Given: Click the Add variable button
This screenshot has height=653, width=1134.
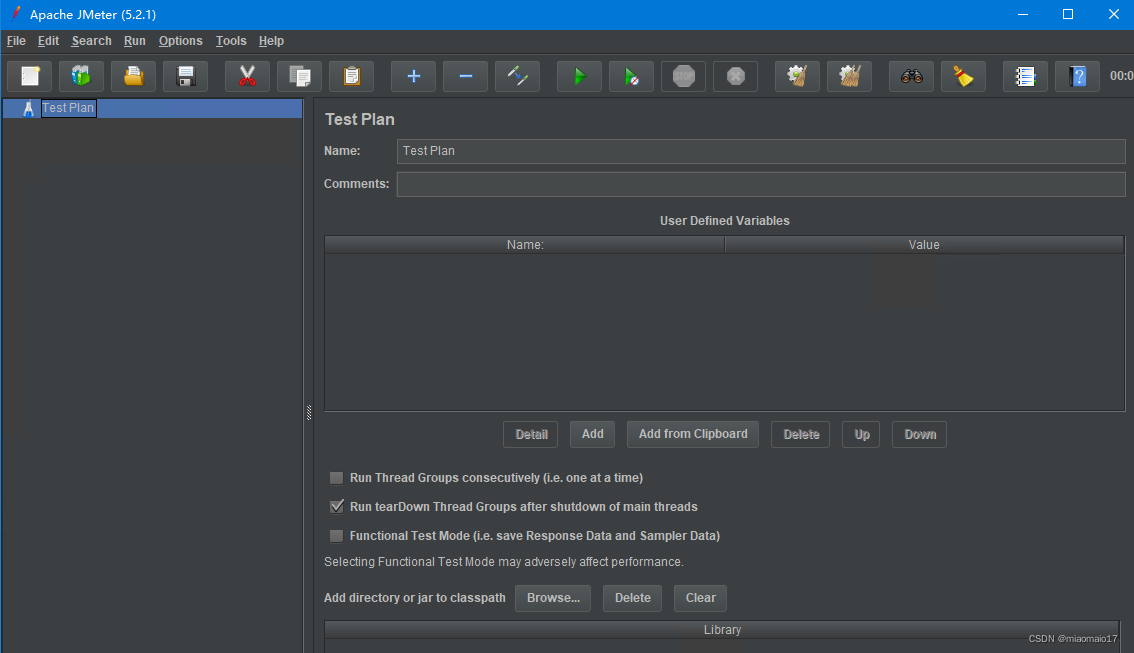Looking at the screenshot, I should coord(592,435).
